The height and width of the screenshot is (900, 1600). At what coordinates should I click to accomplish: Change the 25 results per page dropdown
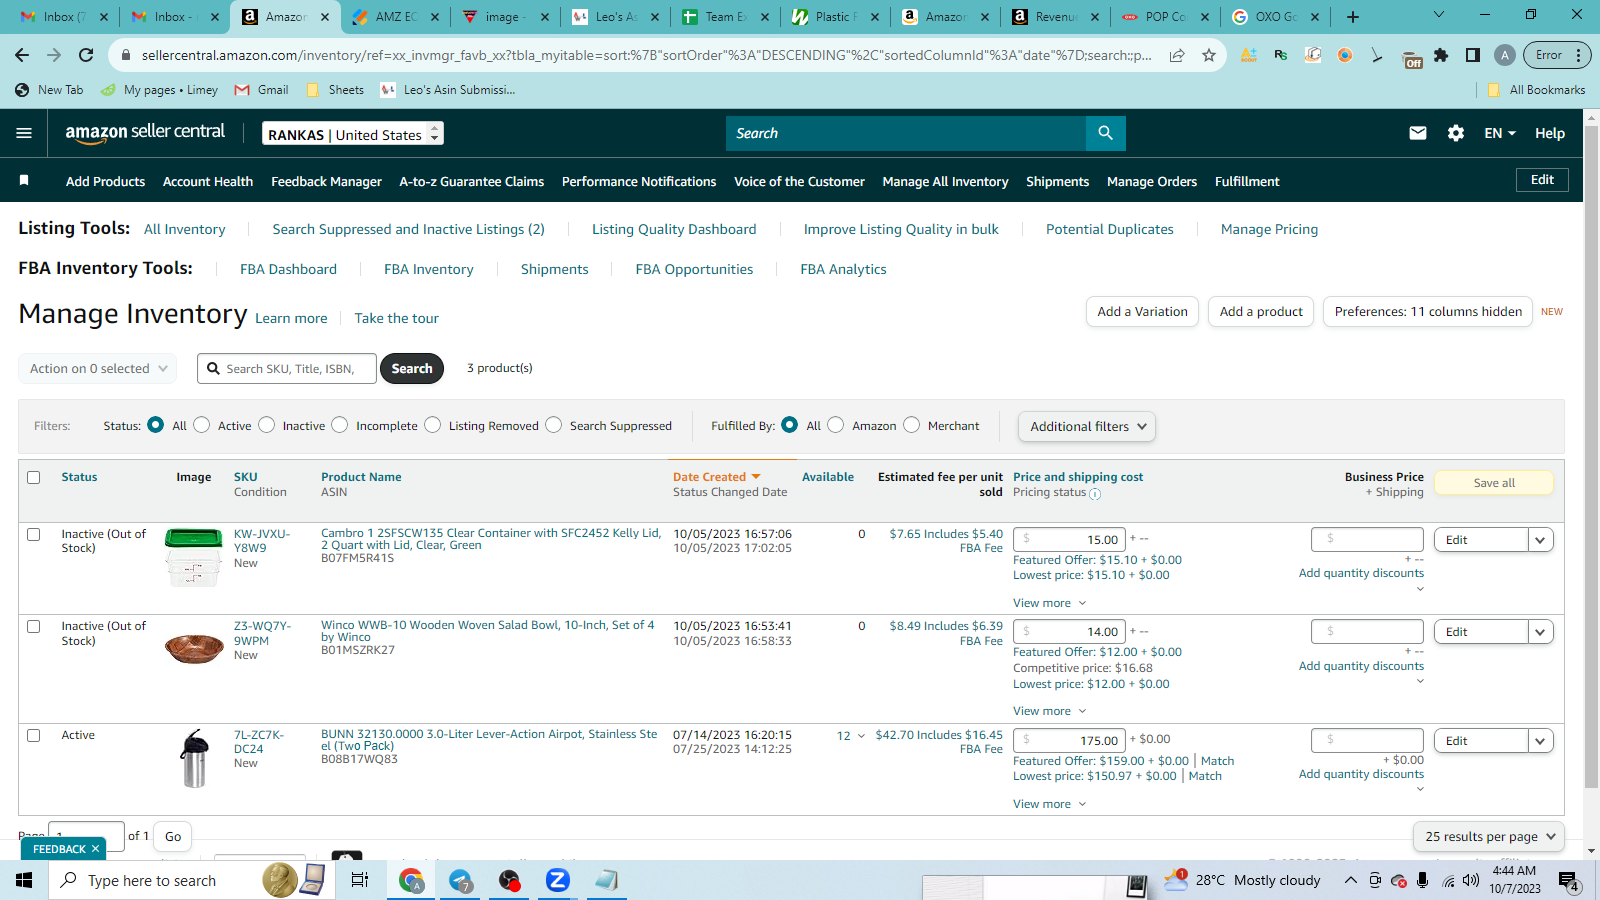[x=1489, y=836]
